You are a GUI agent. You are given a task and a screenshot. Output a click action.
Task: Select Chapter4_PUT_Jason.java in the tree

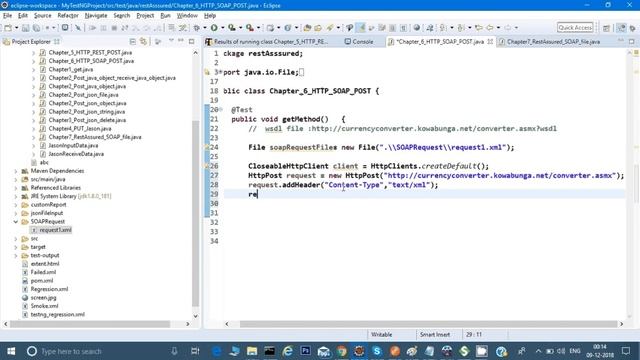pyautogui.click(x=80, y=129)
